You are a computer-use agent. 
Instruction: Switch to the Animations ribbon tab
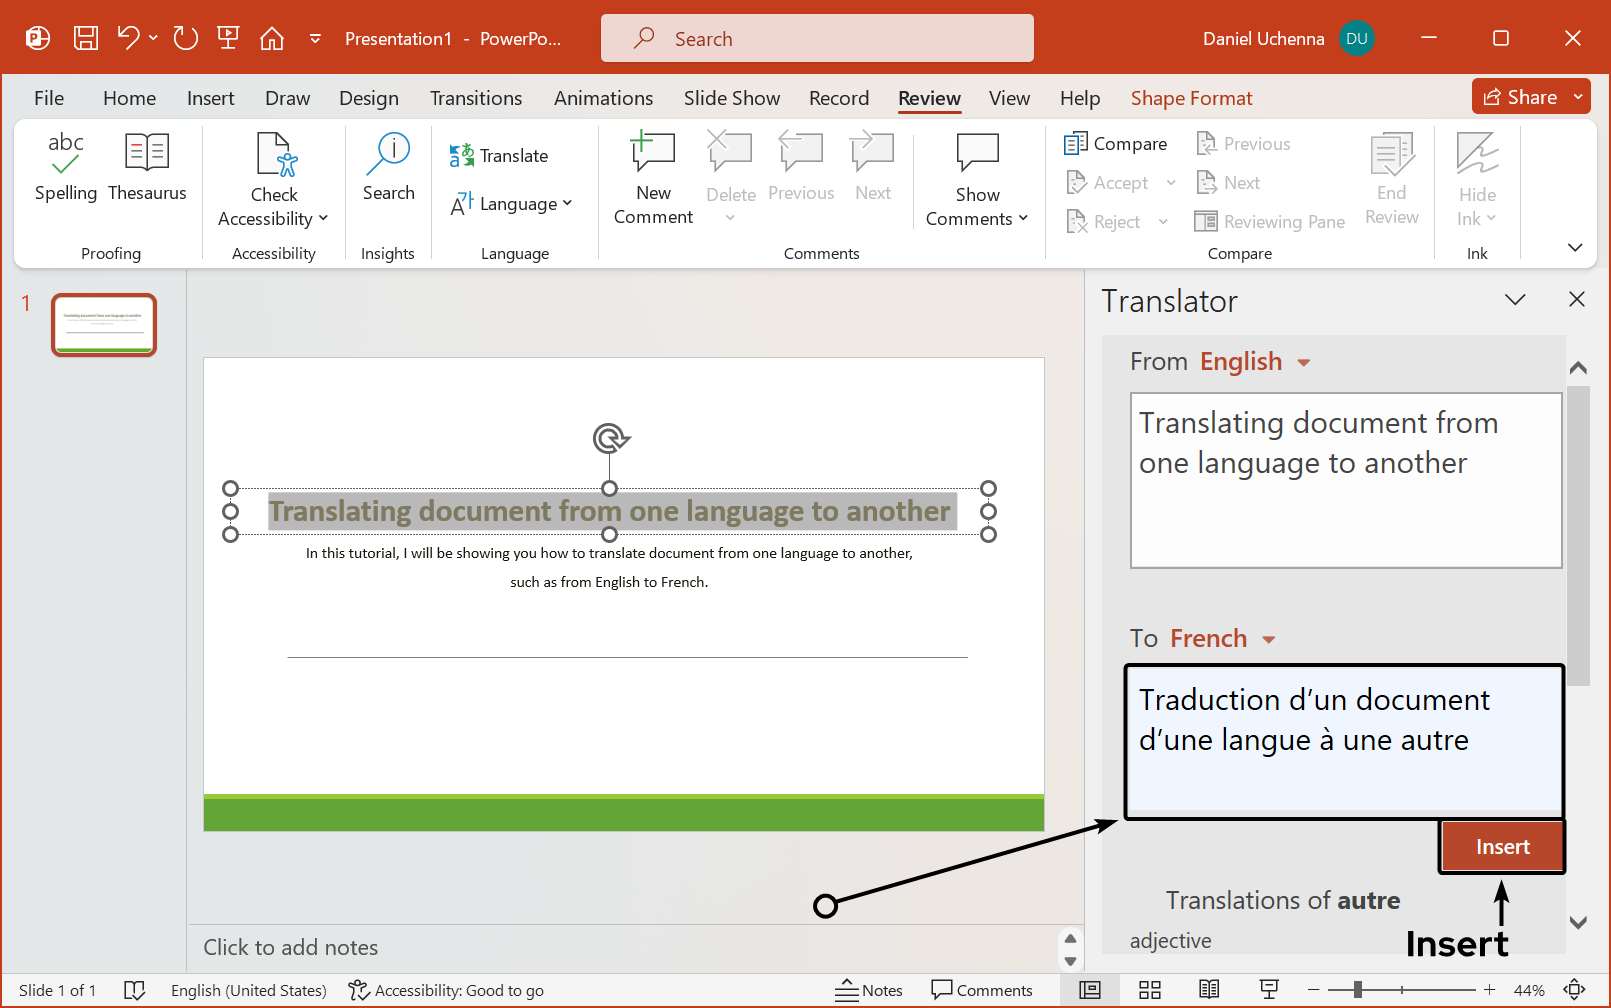coord(603,97)
